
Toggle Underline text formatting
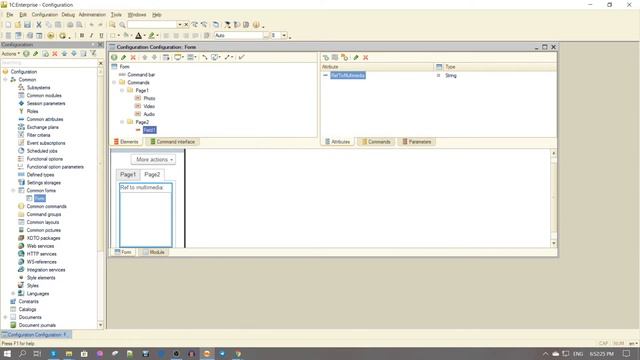101,36
